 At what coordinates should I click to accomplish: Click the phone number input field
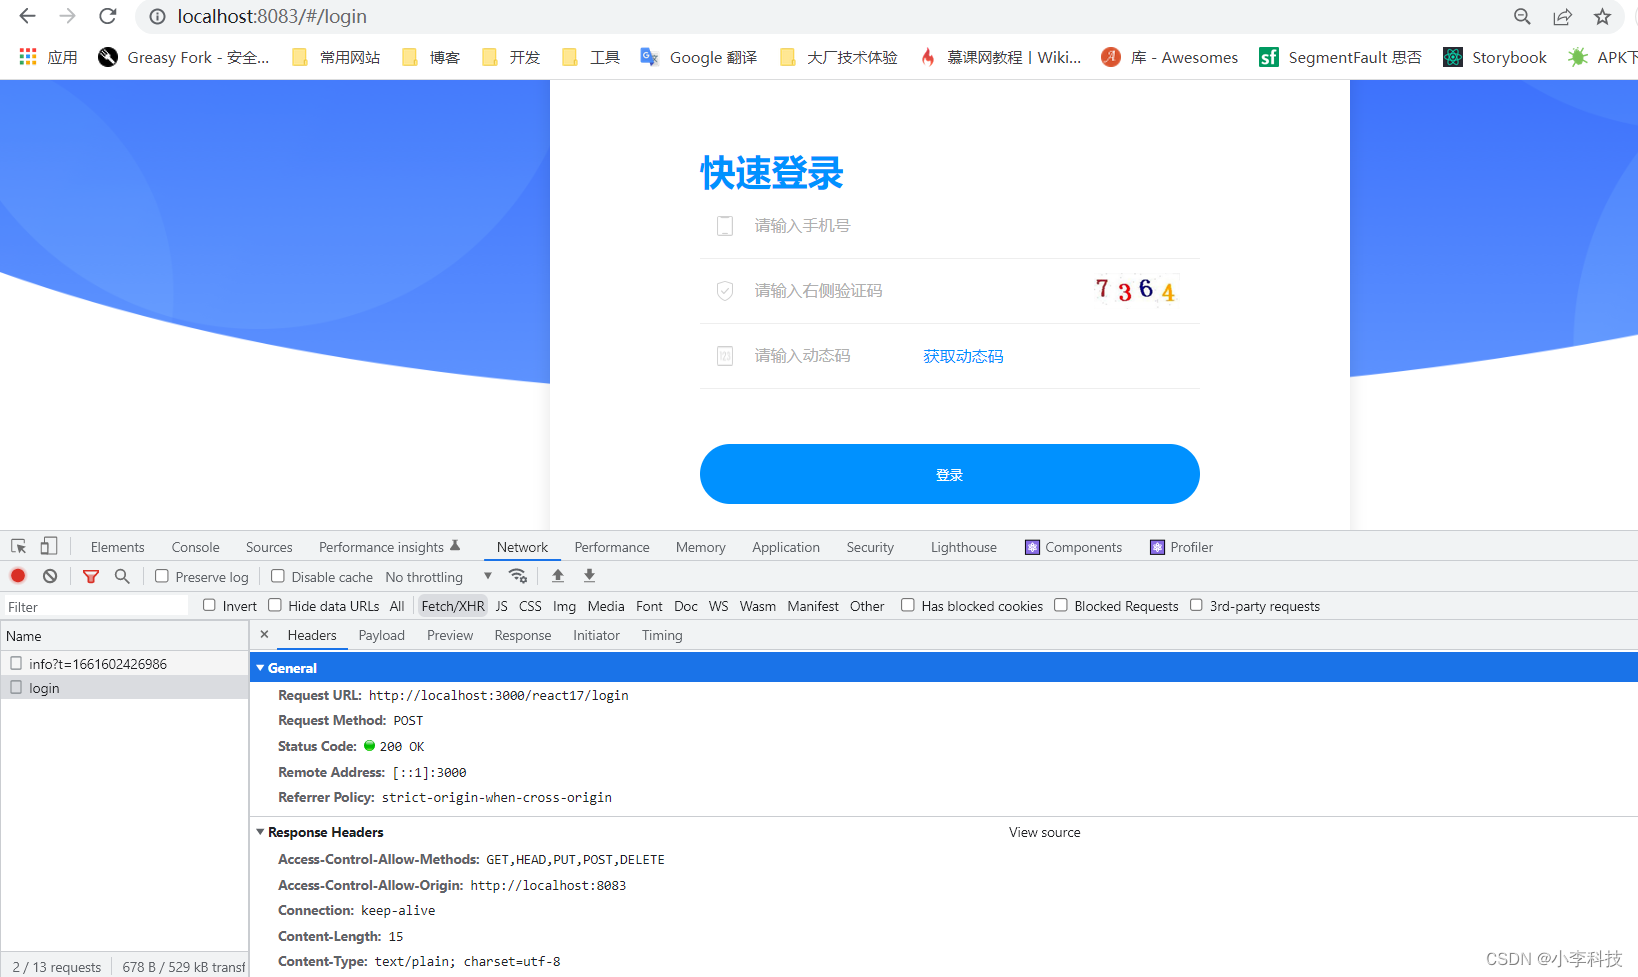click(950, 226)
